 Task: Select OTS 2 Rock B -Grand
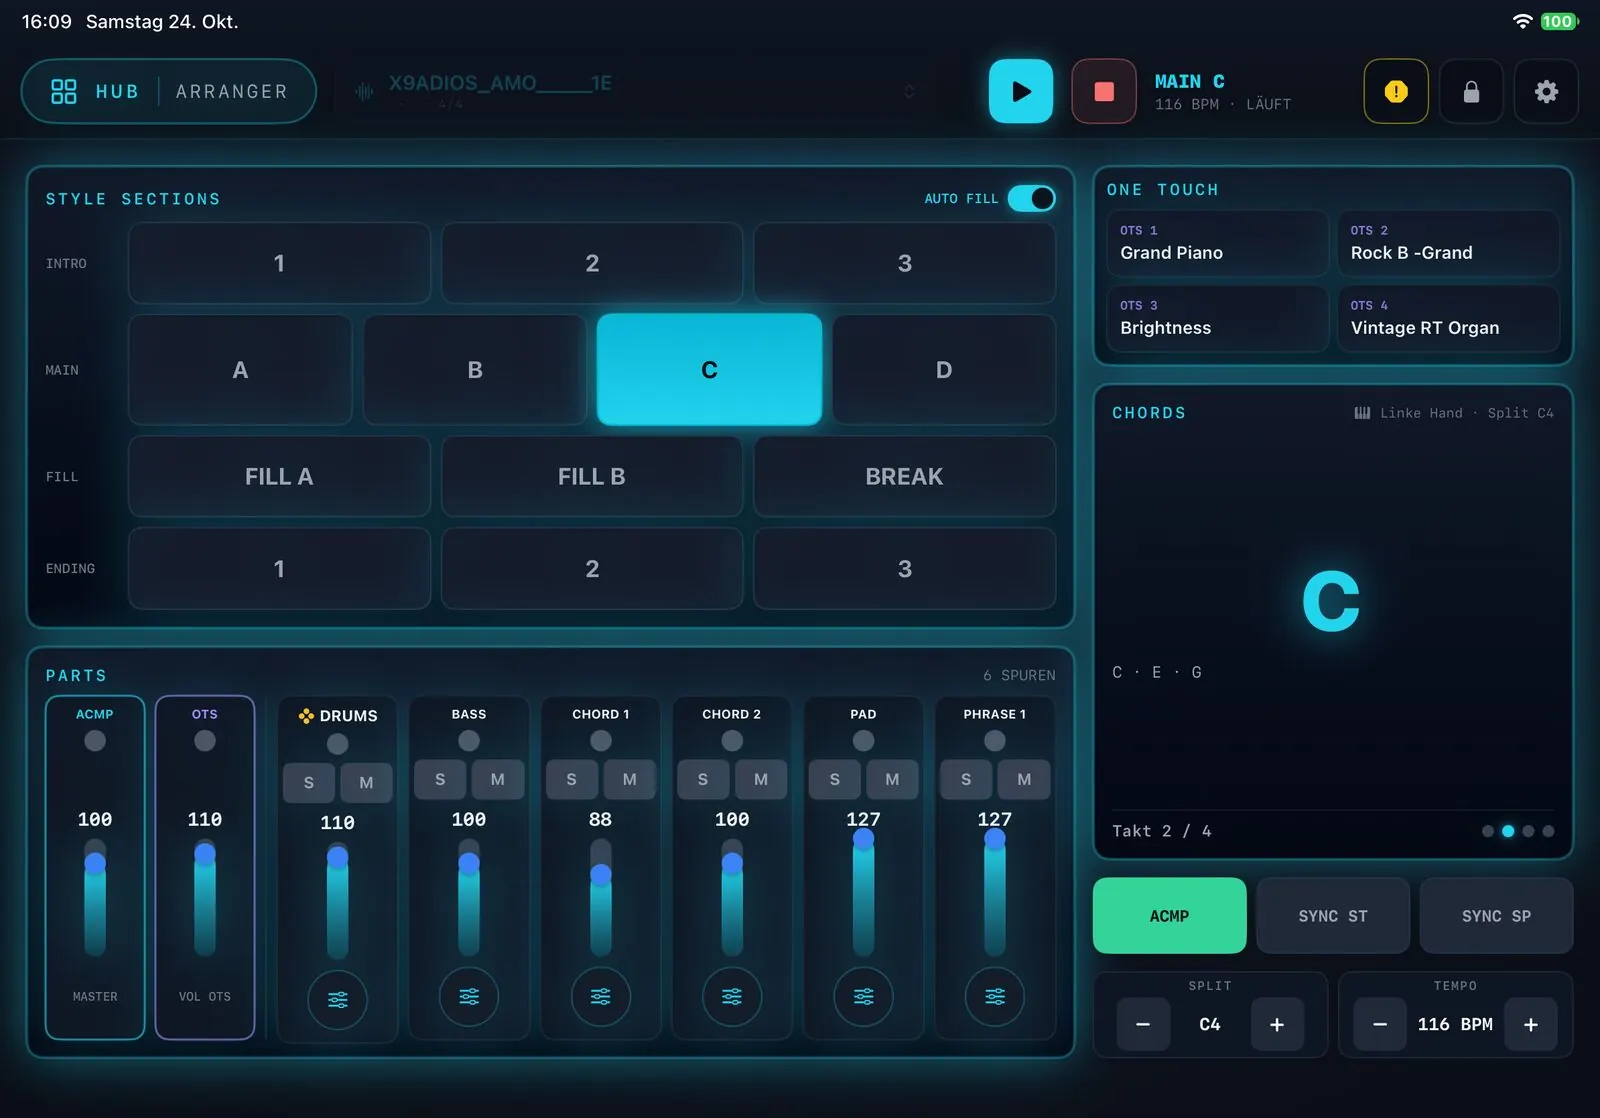(1449, 243)
